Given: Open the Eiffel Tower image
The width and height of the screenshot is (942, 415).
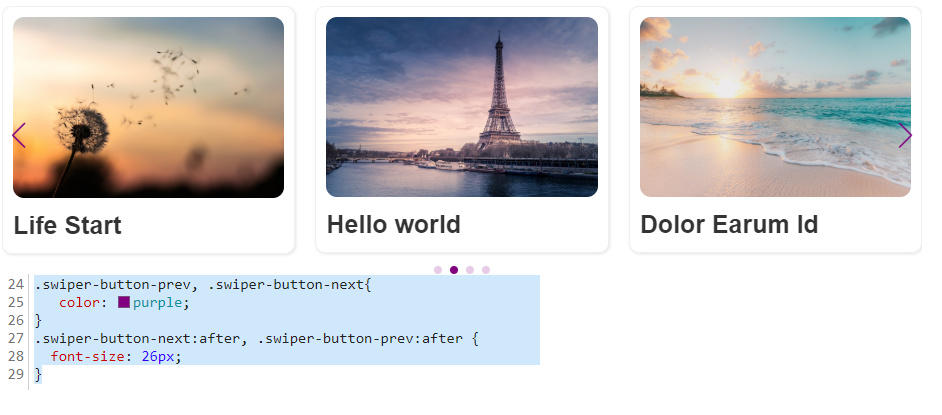Looking at the screenshot, I should point(462,107).
